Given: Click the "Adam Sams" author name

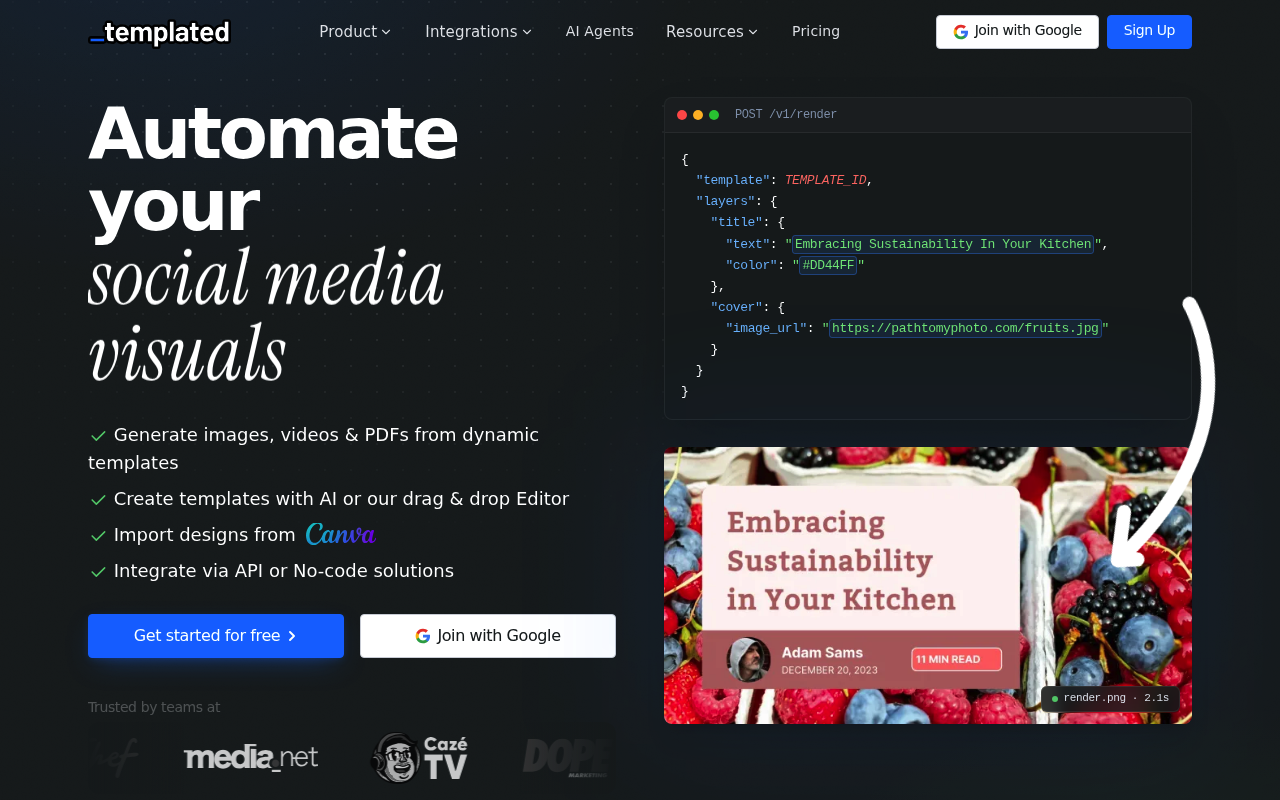Looking at the screenshot, I should coord(822,652).
